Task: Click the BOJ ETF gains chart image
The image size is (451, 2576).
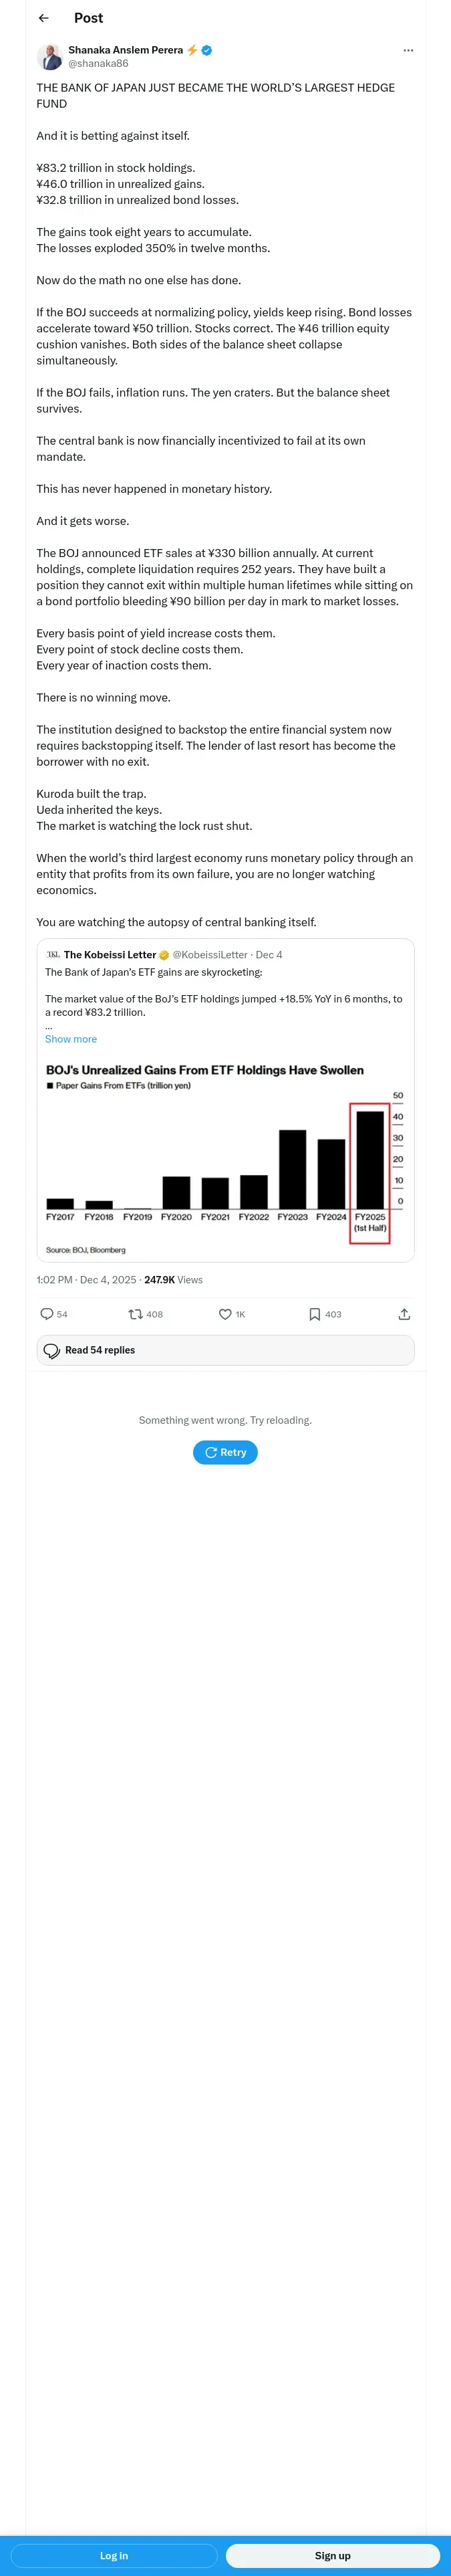Action: (x=225, y=1155)
